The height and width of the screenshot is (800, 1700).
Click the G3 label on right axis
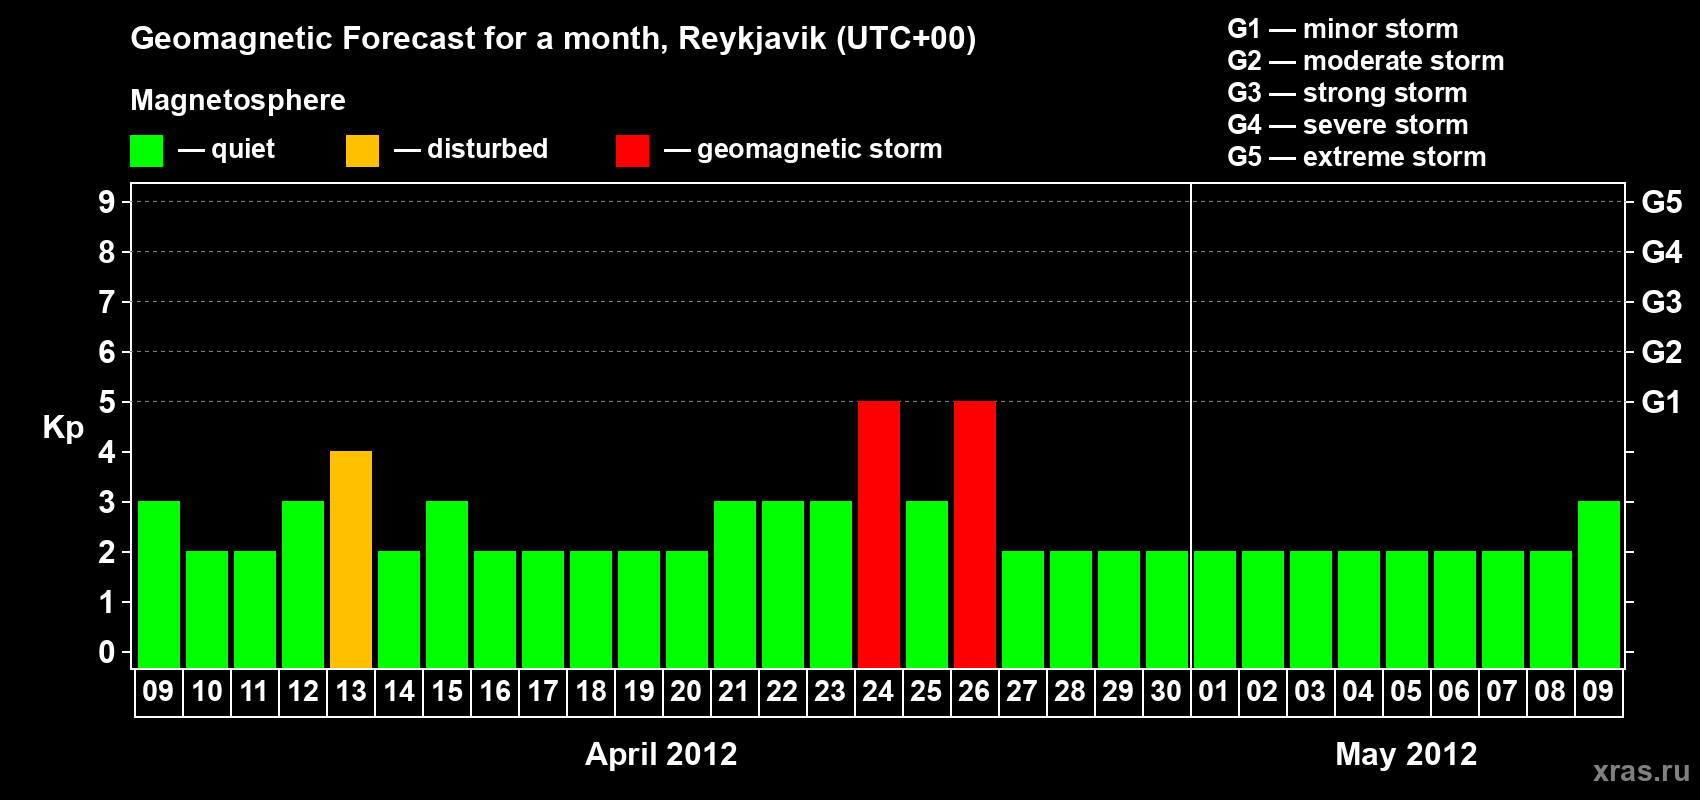click(1662, 302)
